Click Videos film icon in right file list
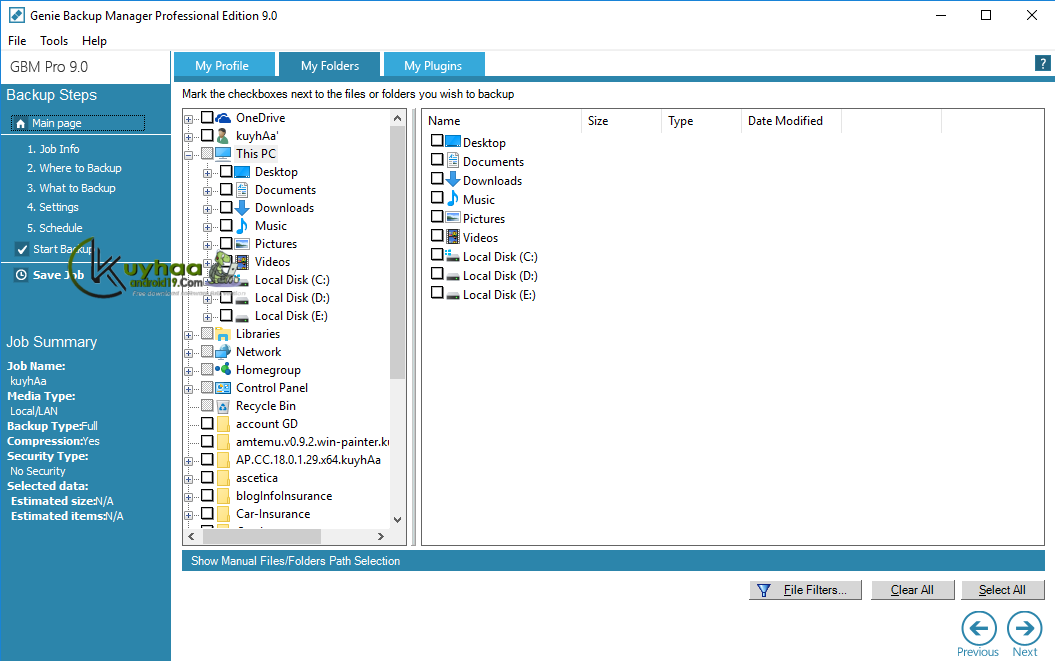The width and height of the screenshot is (1055, 661). pyautogui.click(x=453, y=237)
